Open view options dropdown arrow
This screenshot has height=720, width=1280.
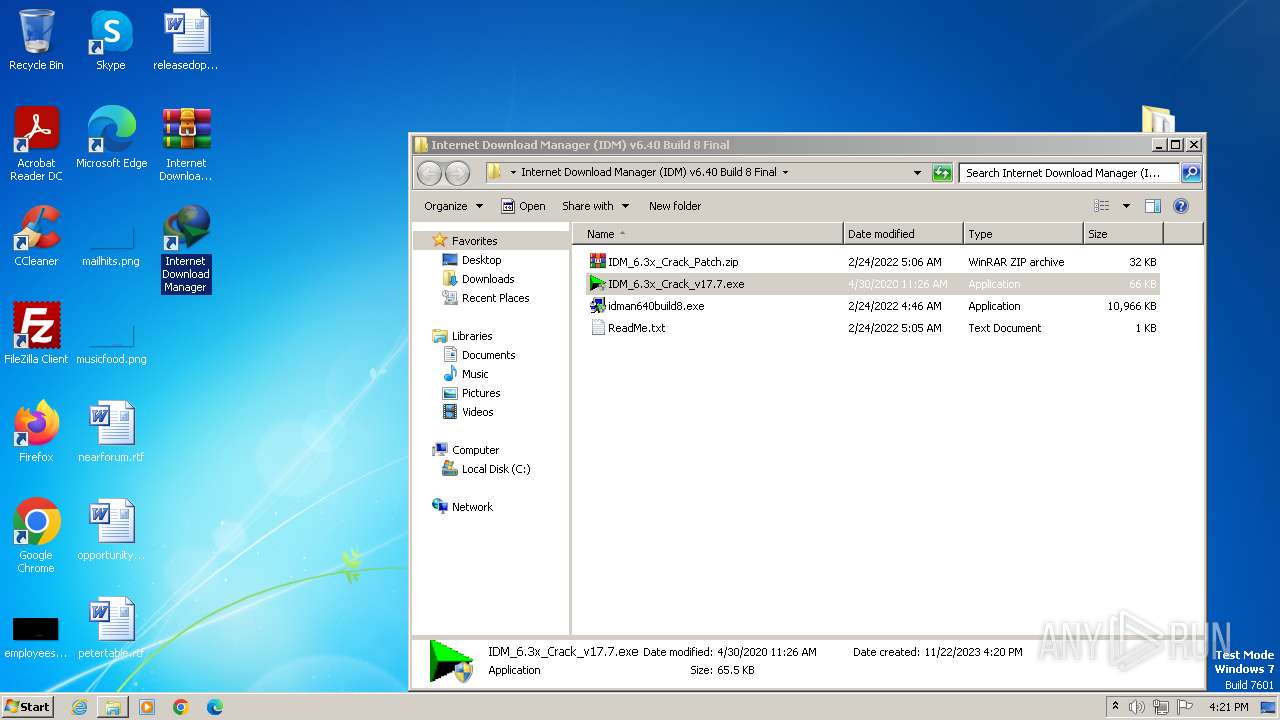tap(1126, 206)
